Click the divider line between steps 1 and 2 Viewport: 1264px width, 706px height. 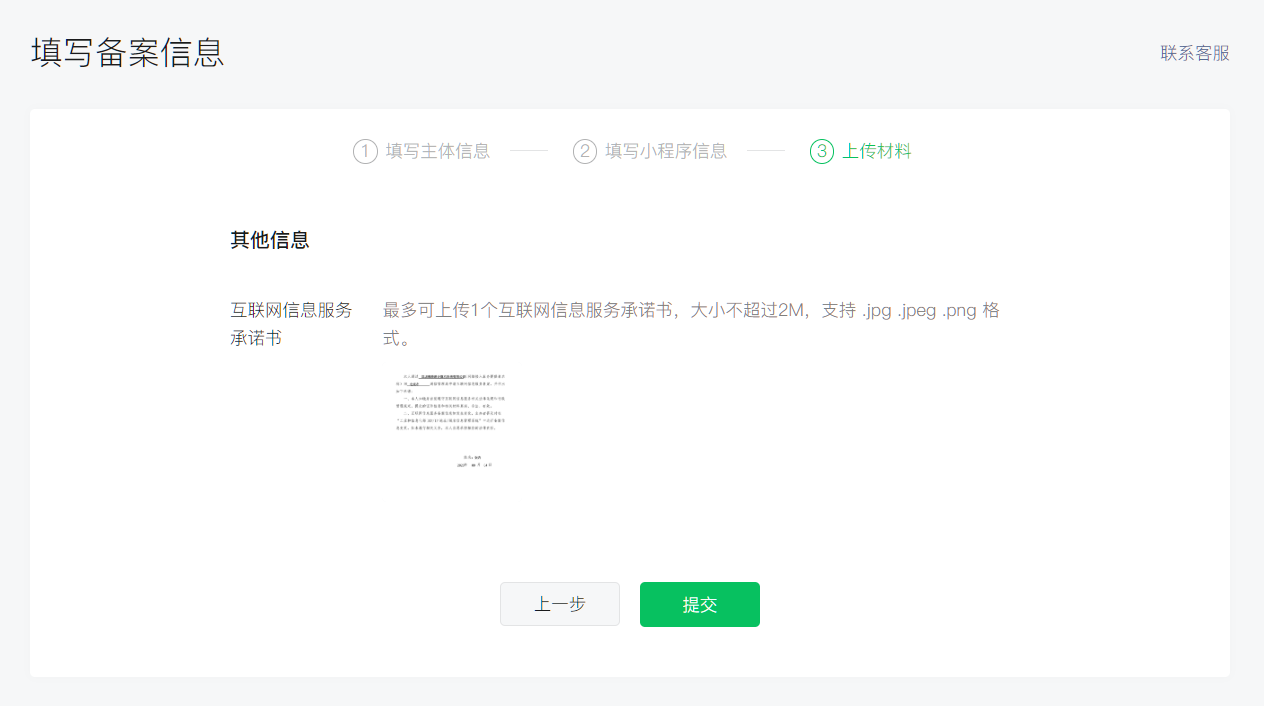529,151
